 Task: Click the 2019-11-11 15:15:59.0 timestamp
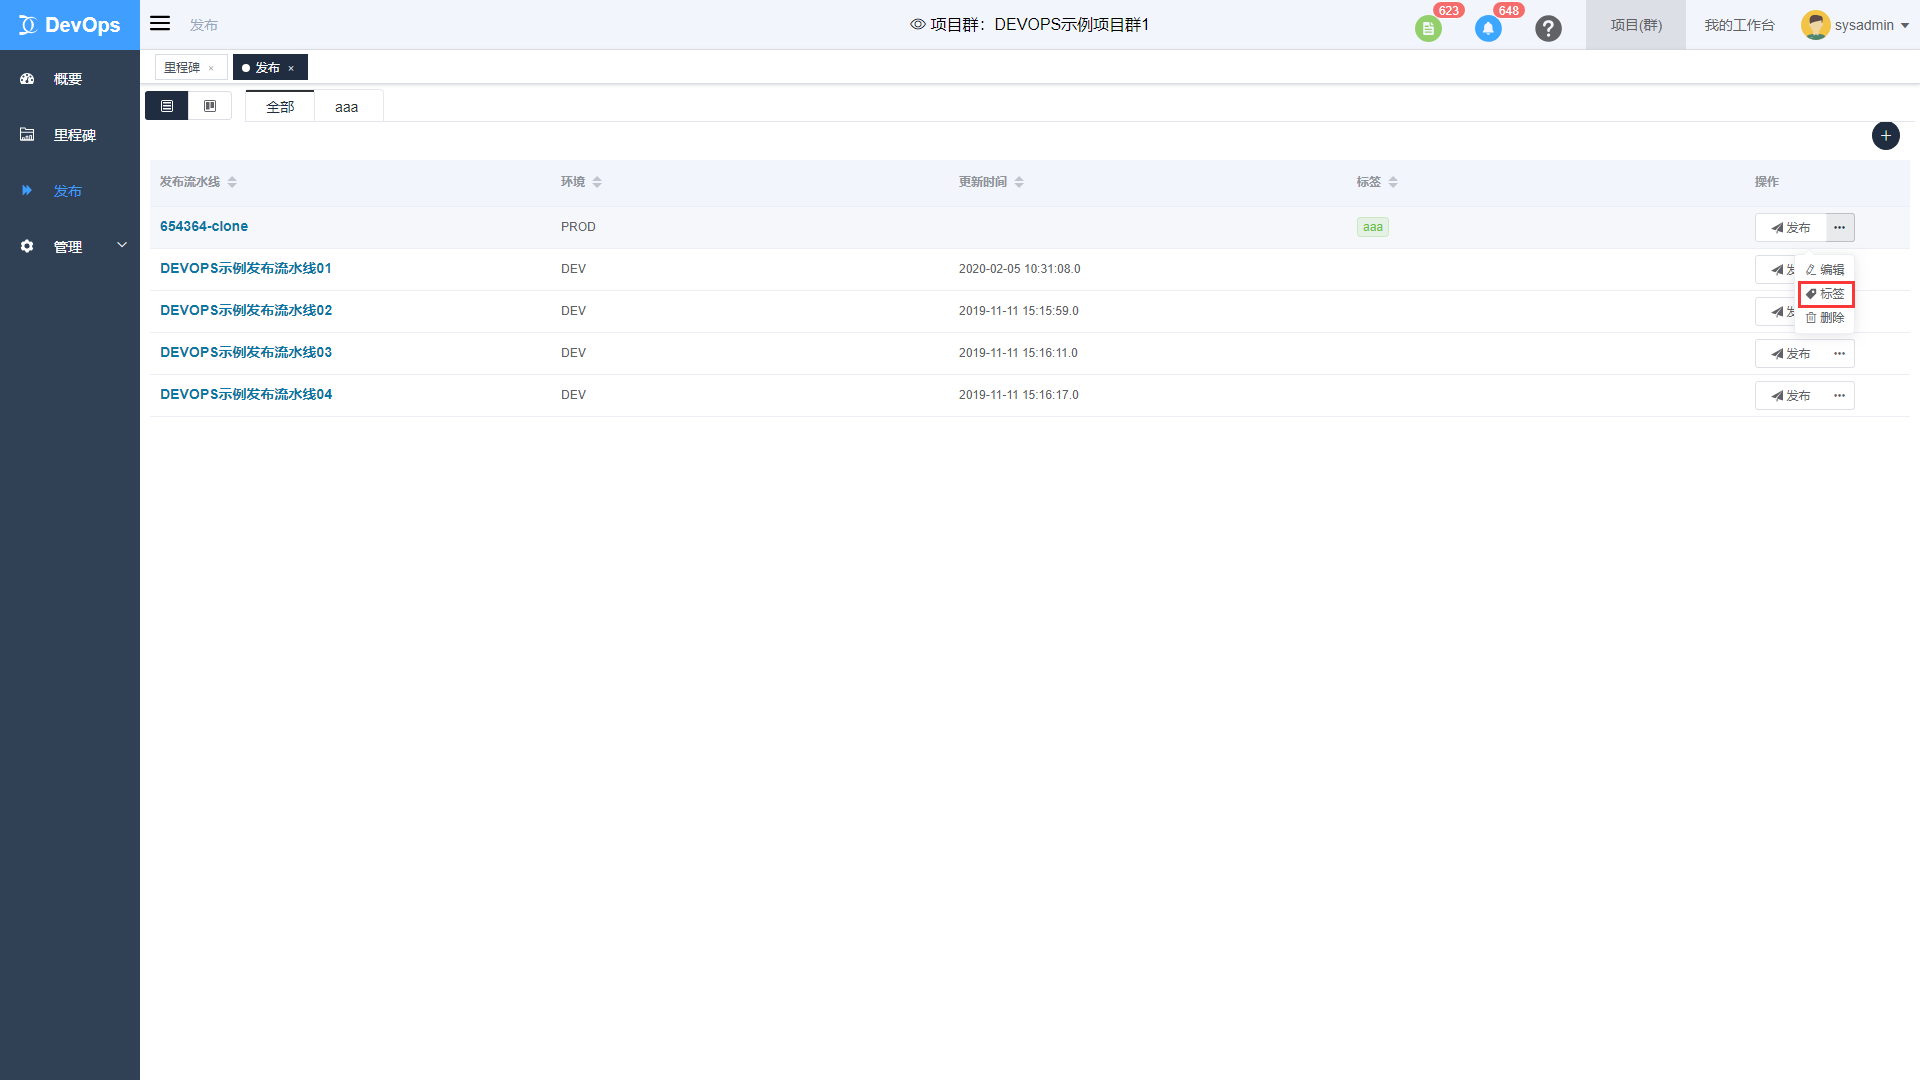pos(1018,311)
